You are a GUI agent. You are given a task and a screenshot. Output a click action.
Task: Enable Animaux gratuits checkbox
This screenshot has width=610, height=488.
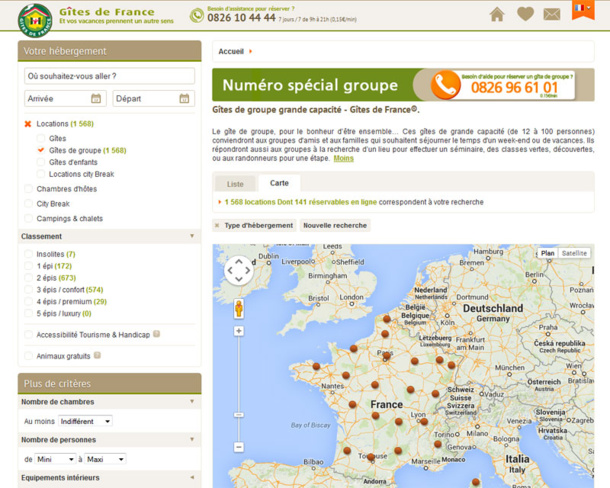click(x=29, y=356)
